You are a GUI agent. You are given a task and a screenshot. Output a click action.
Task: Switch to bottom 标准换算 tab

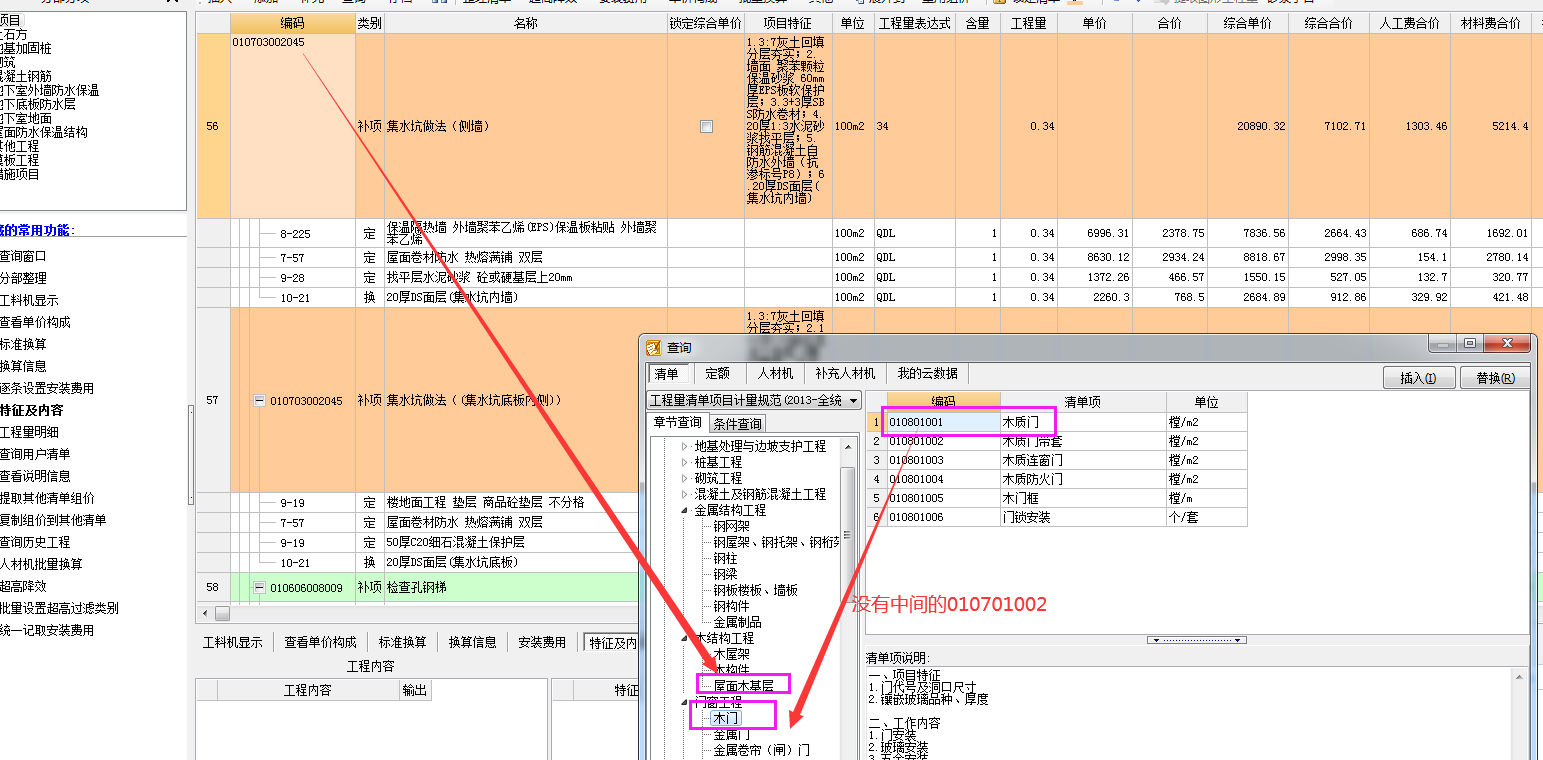pyautogui.click(x=402, y=642)
